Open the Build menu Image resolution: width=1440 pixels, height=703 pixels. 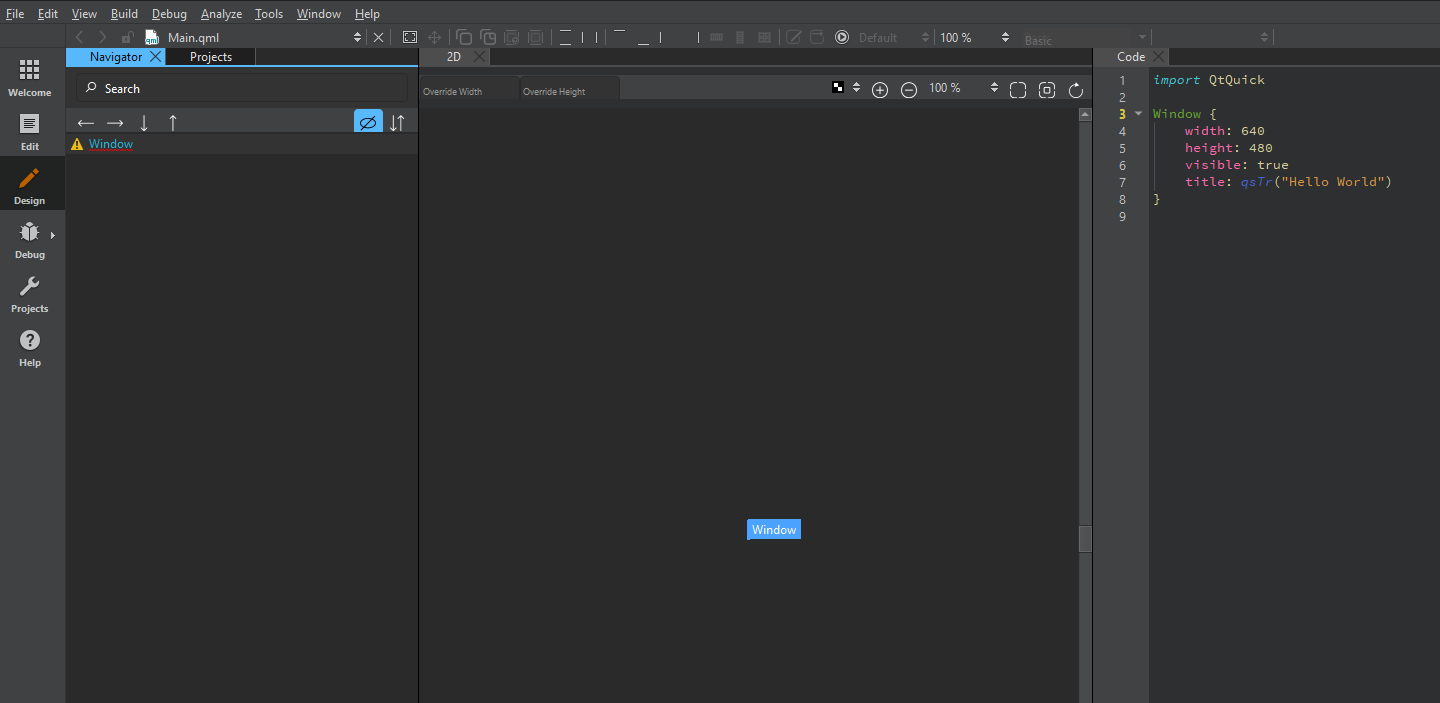pos(124,14)
